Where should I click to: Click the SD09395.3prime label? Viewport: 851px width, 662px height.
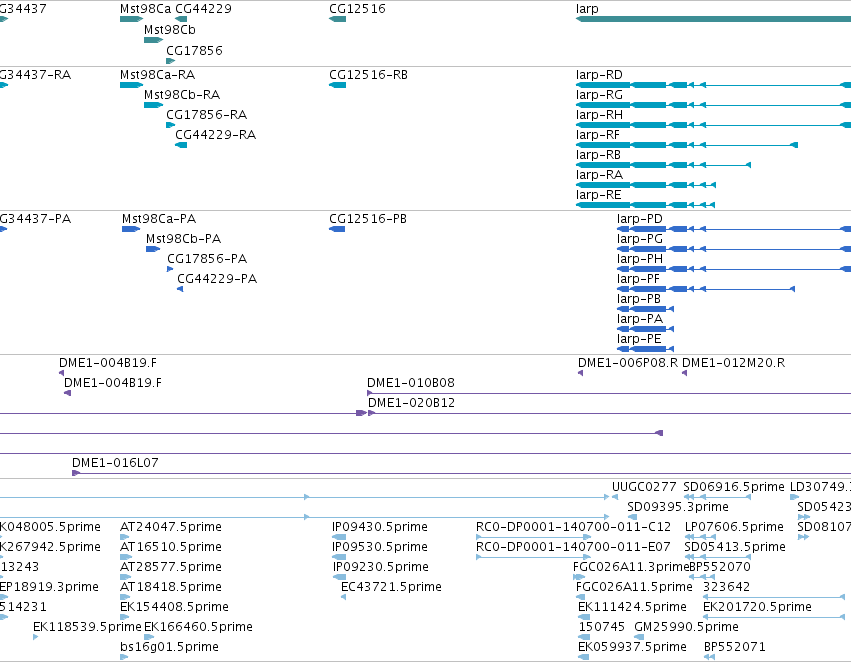pos(678,507)
